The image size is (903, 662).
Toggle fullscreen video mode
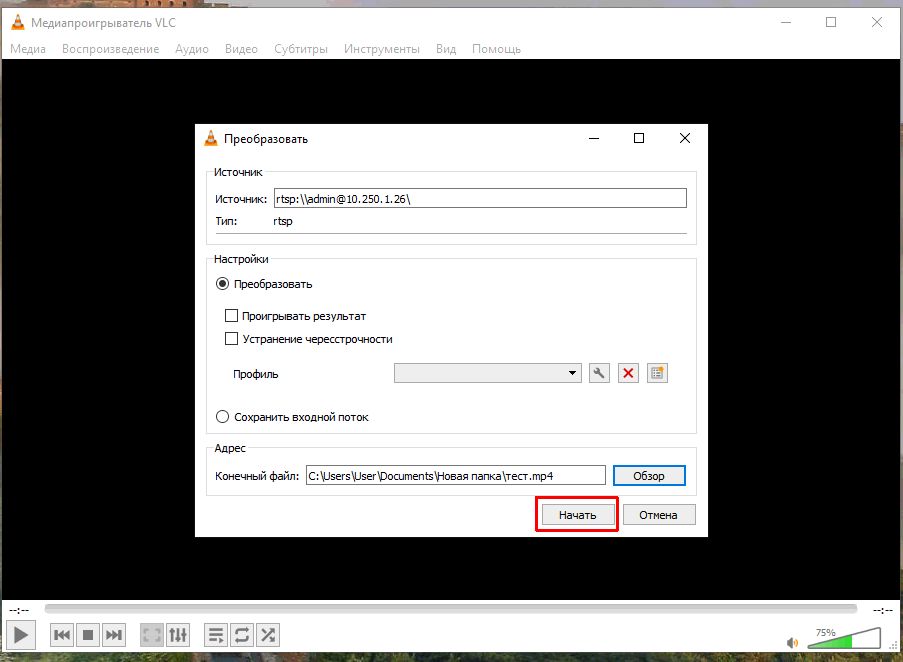click(x=152, y=635)
